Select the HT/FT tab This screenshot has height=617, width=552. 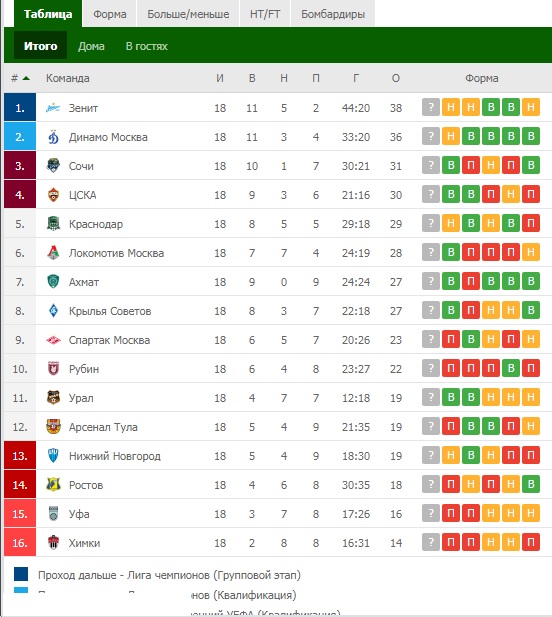(265, 14)
